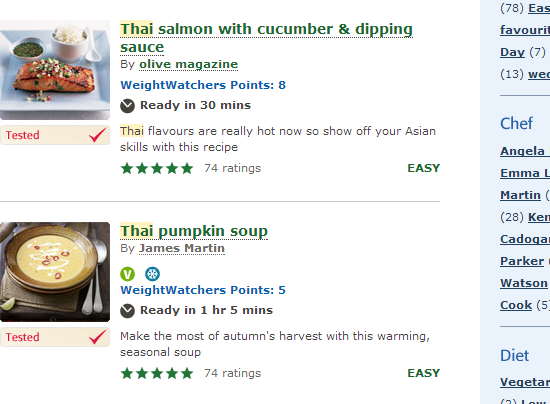The height and width of the screenshot is (404, 550).
Task: Open the Thai pumpkin soup thumbnail
Action: click(55, 272)
